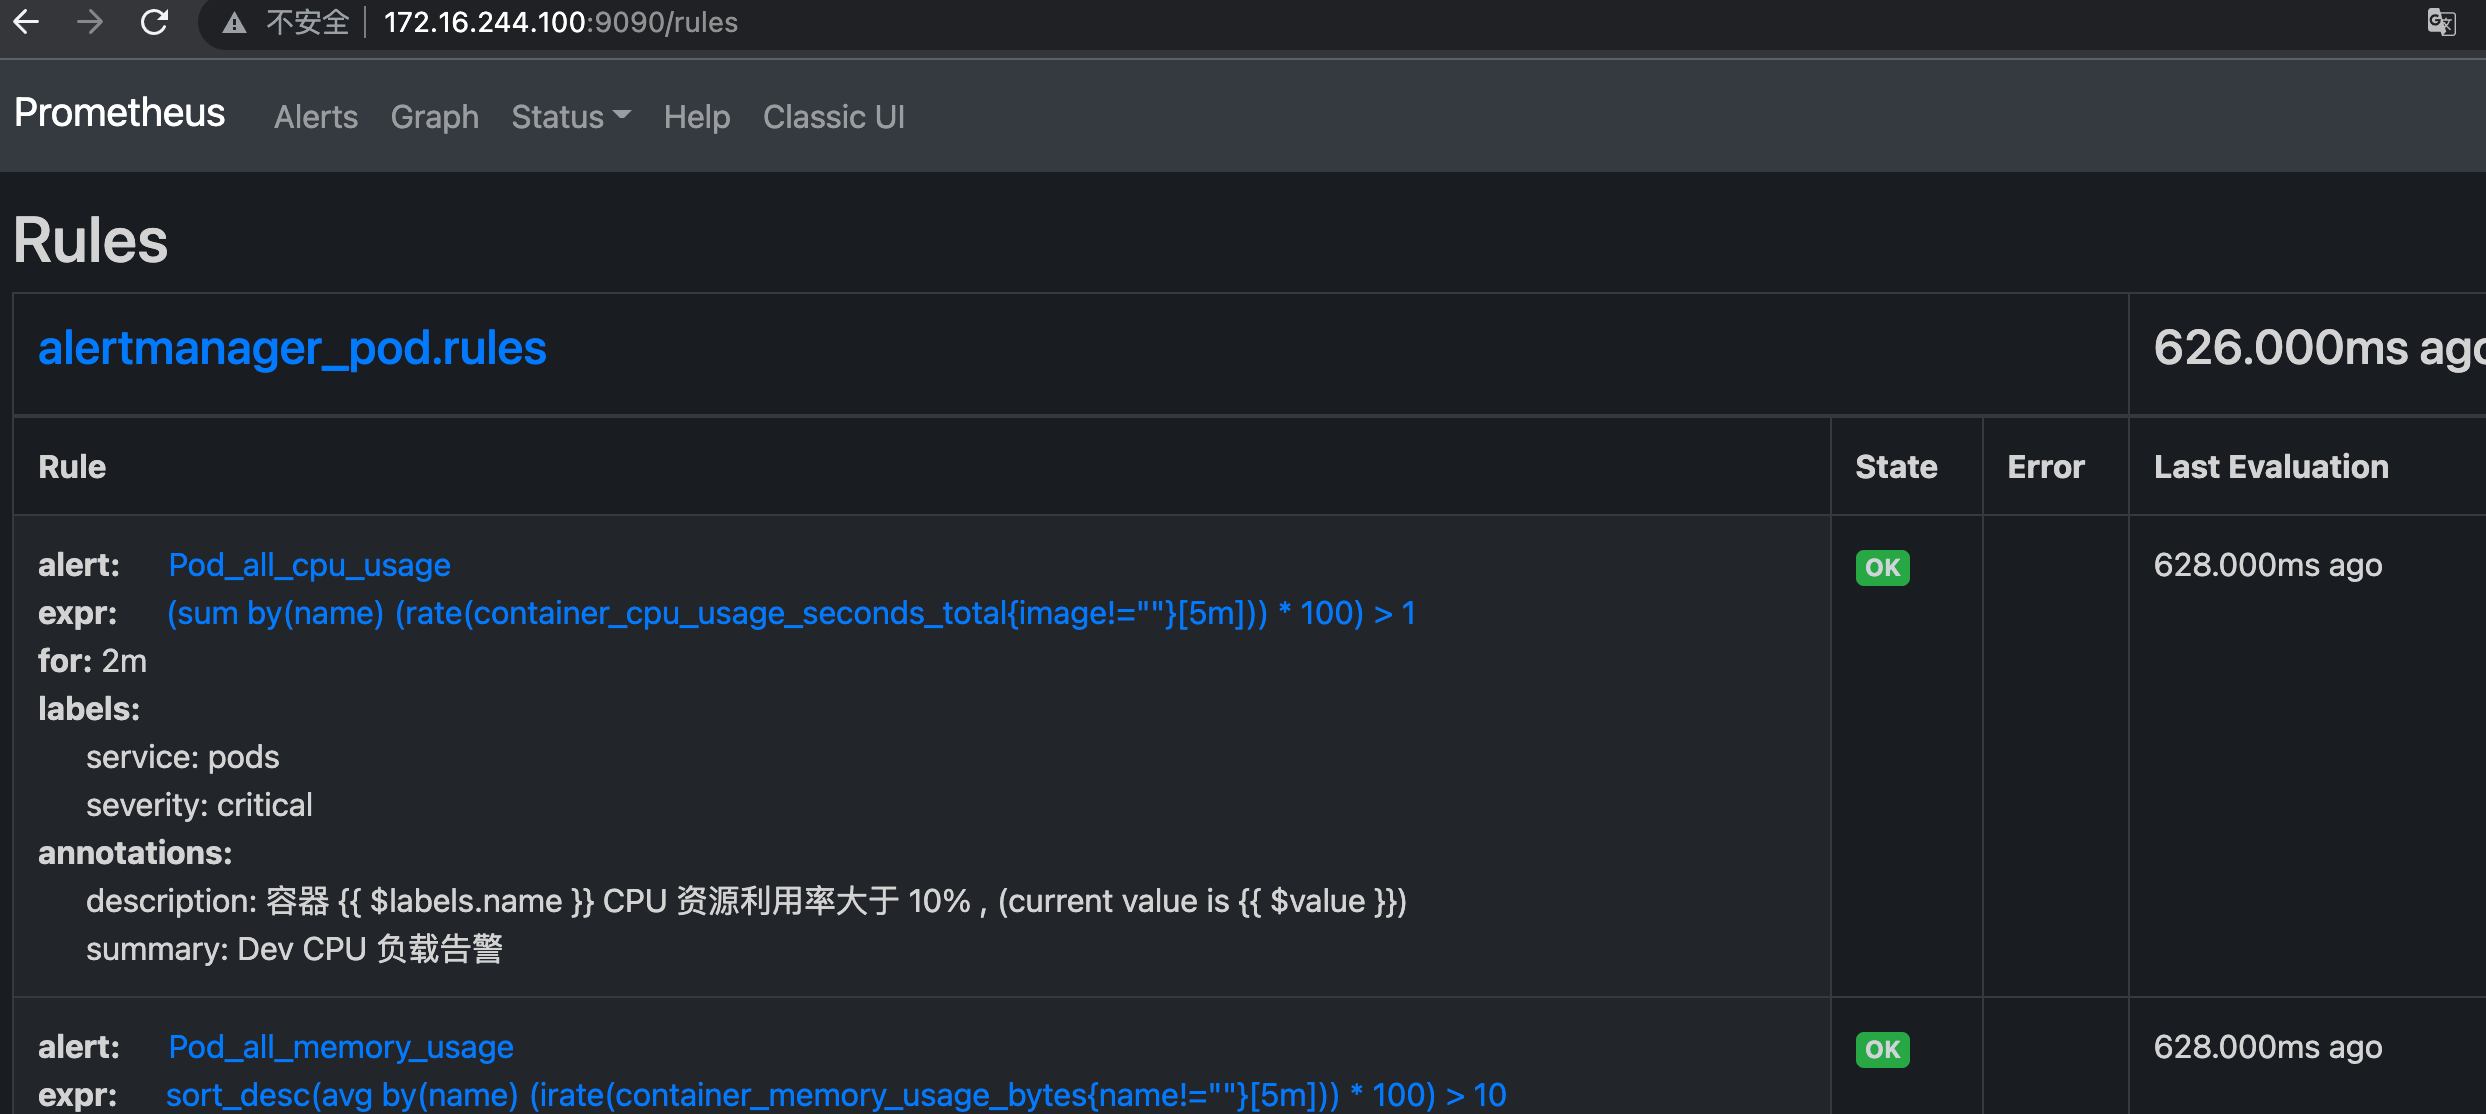Select '628.000ms ago' in Pod_all_memory_usage row
The image size is (2486, 1114).
[2268, 1047]
